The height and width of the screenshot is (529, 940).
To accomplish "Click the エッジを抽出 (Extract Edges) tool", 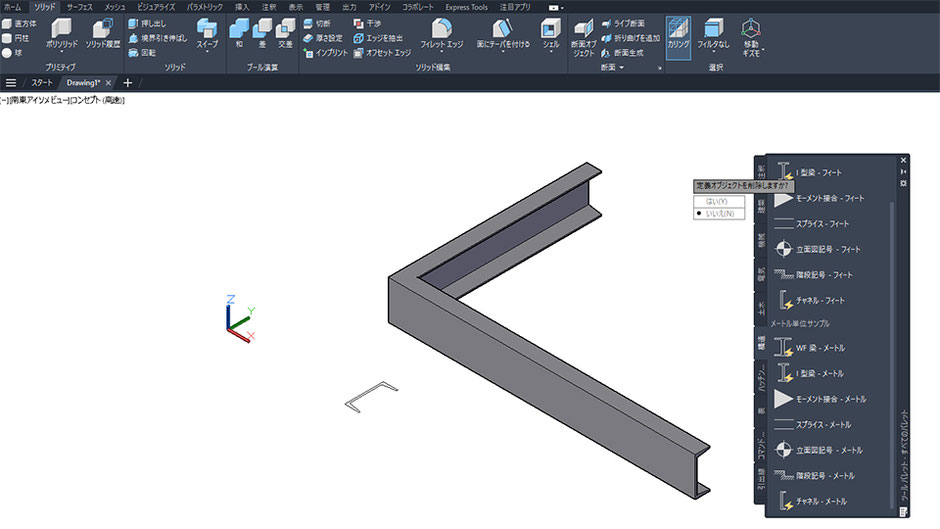I will [378, 38].
